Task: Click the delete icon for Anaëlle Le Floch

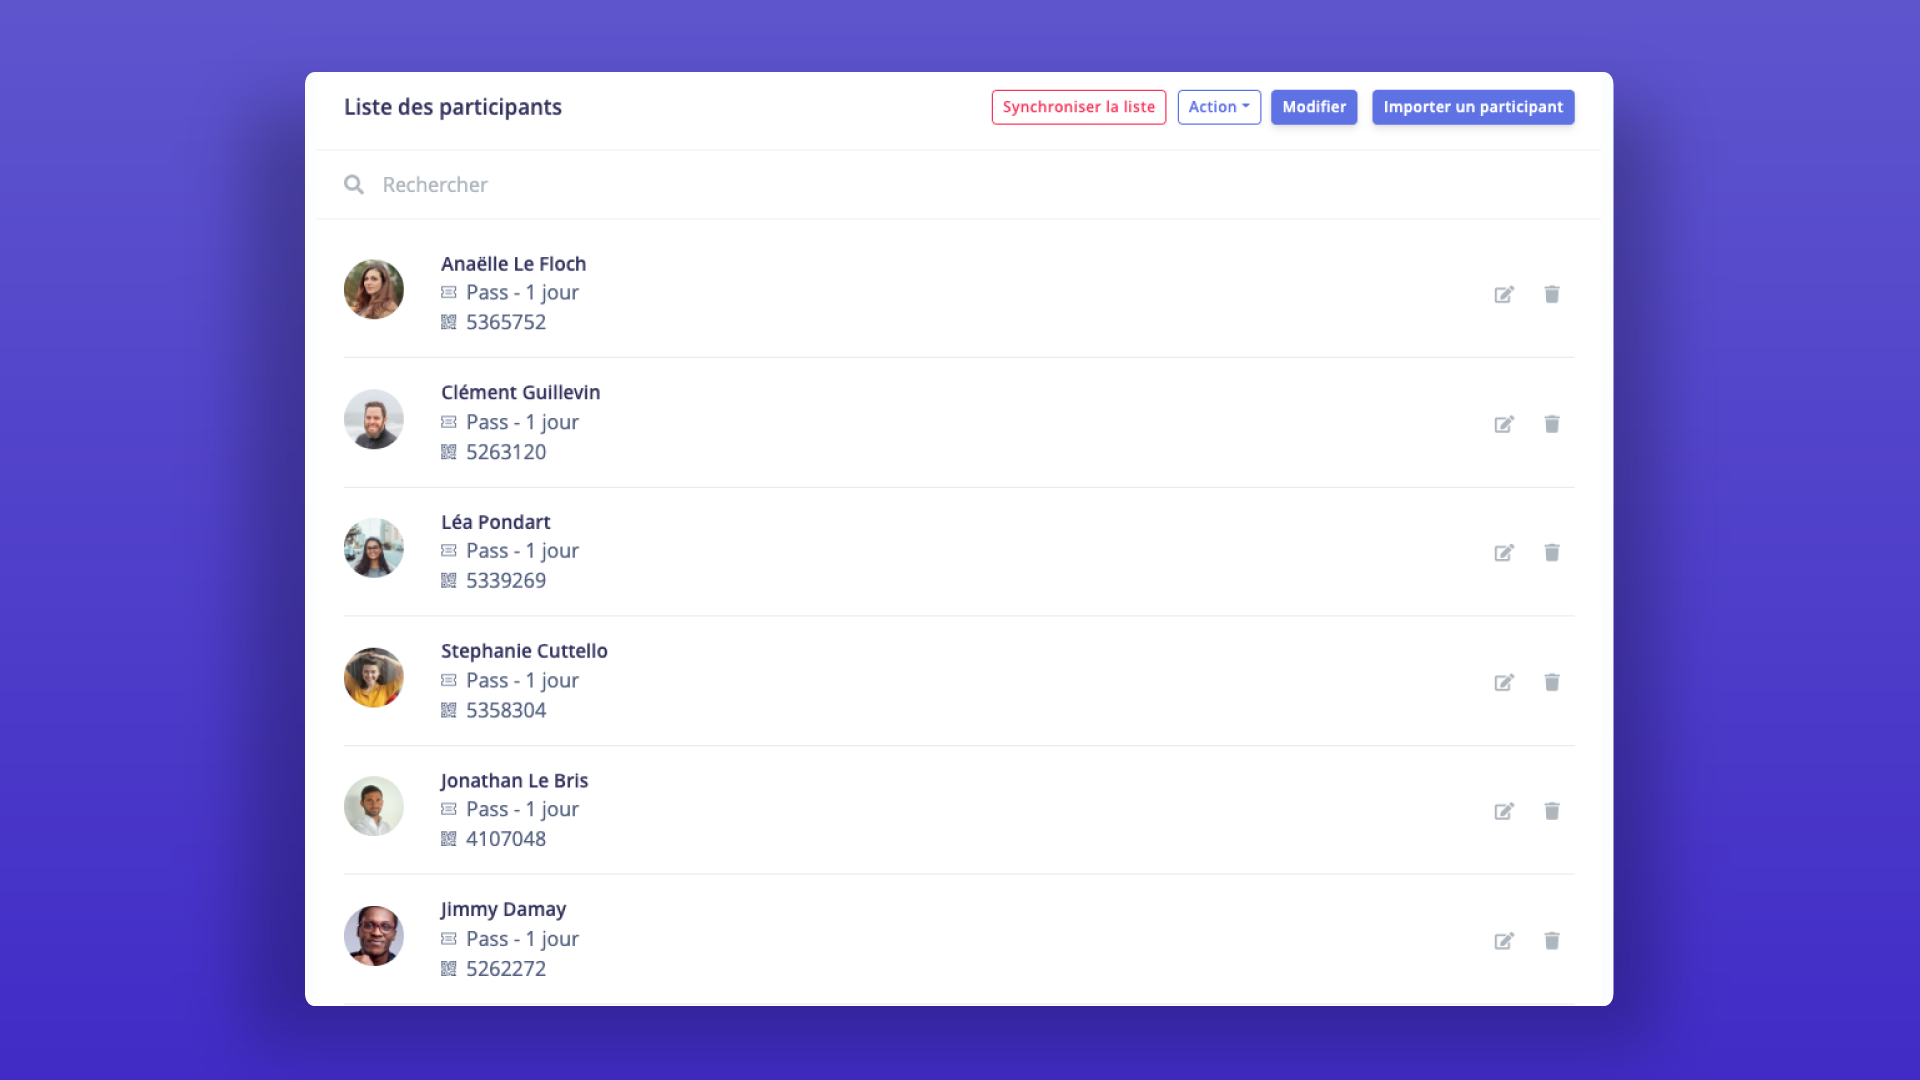Action: (x=1552, y=294)
